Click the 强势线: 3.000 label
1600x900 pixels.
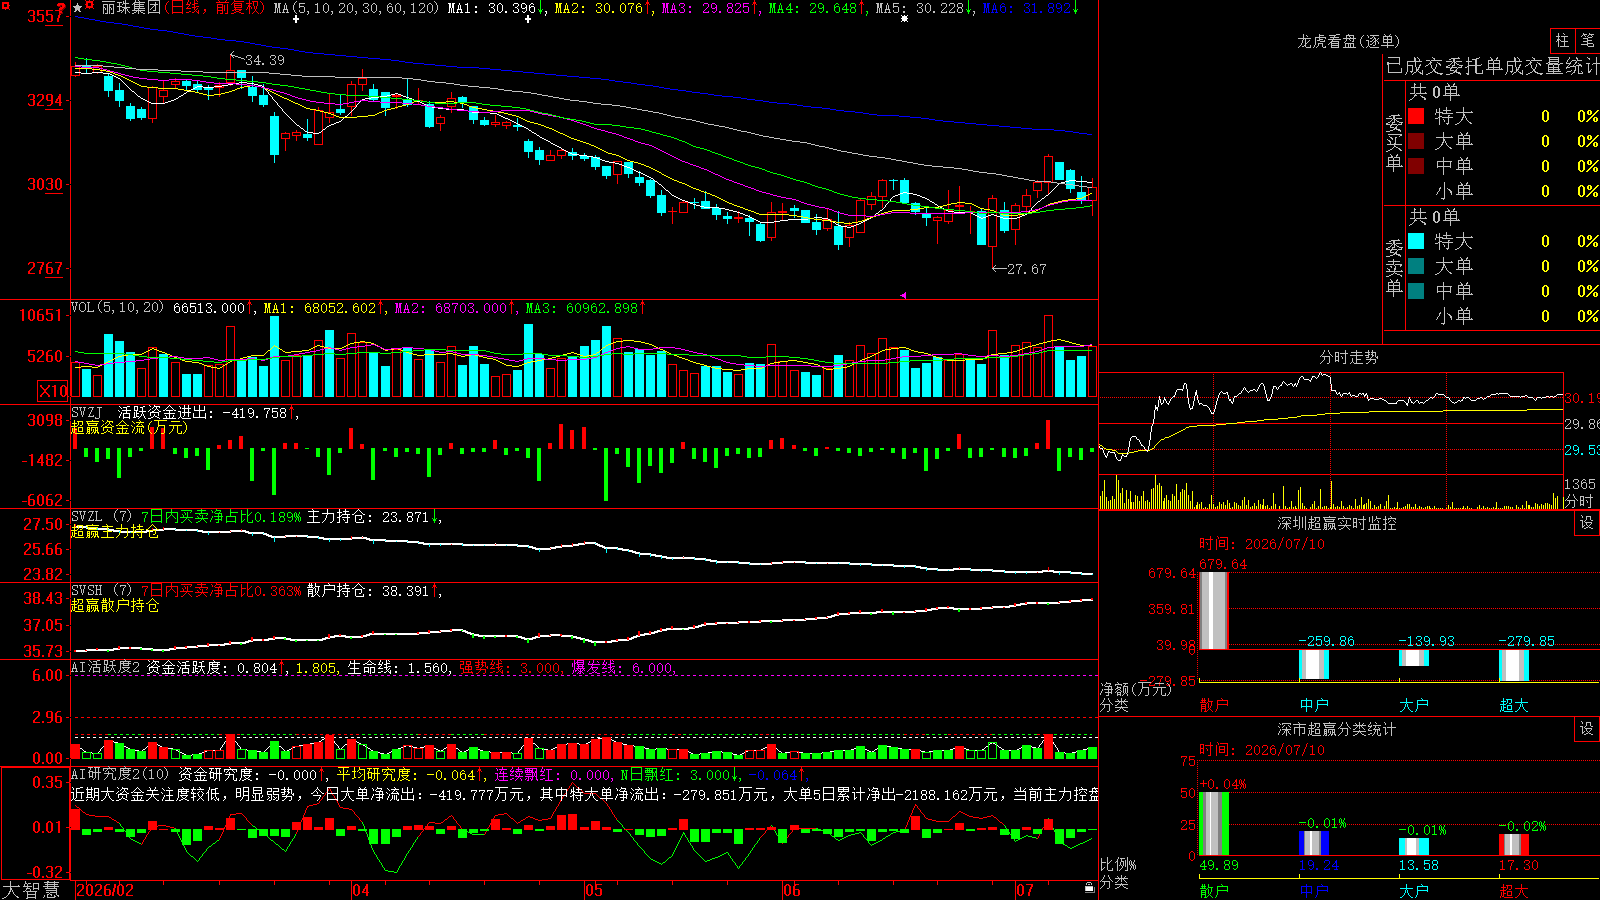[x=510, y=668]
